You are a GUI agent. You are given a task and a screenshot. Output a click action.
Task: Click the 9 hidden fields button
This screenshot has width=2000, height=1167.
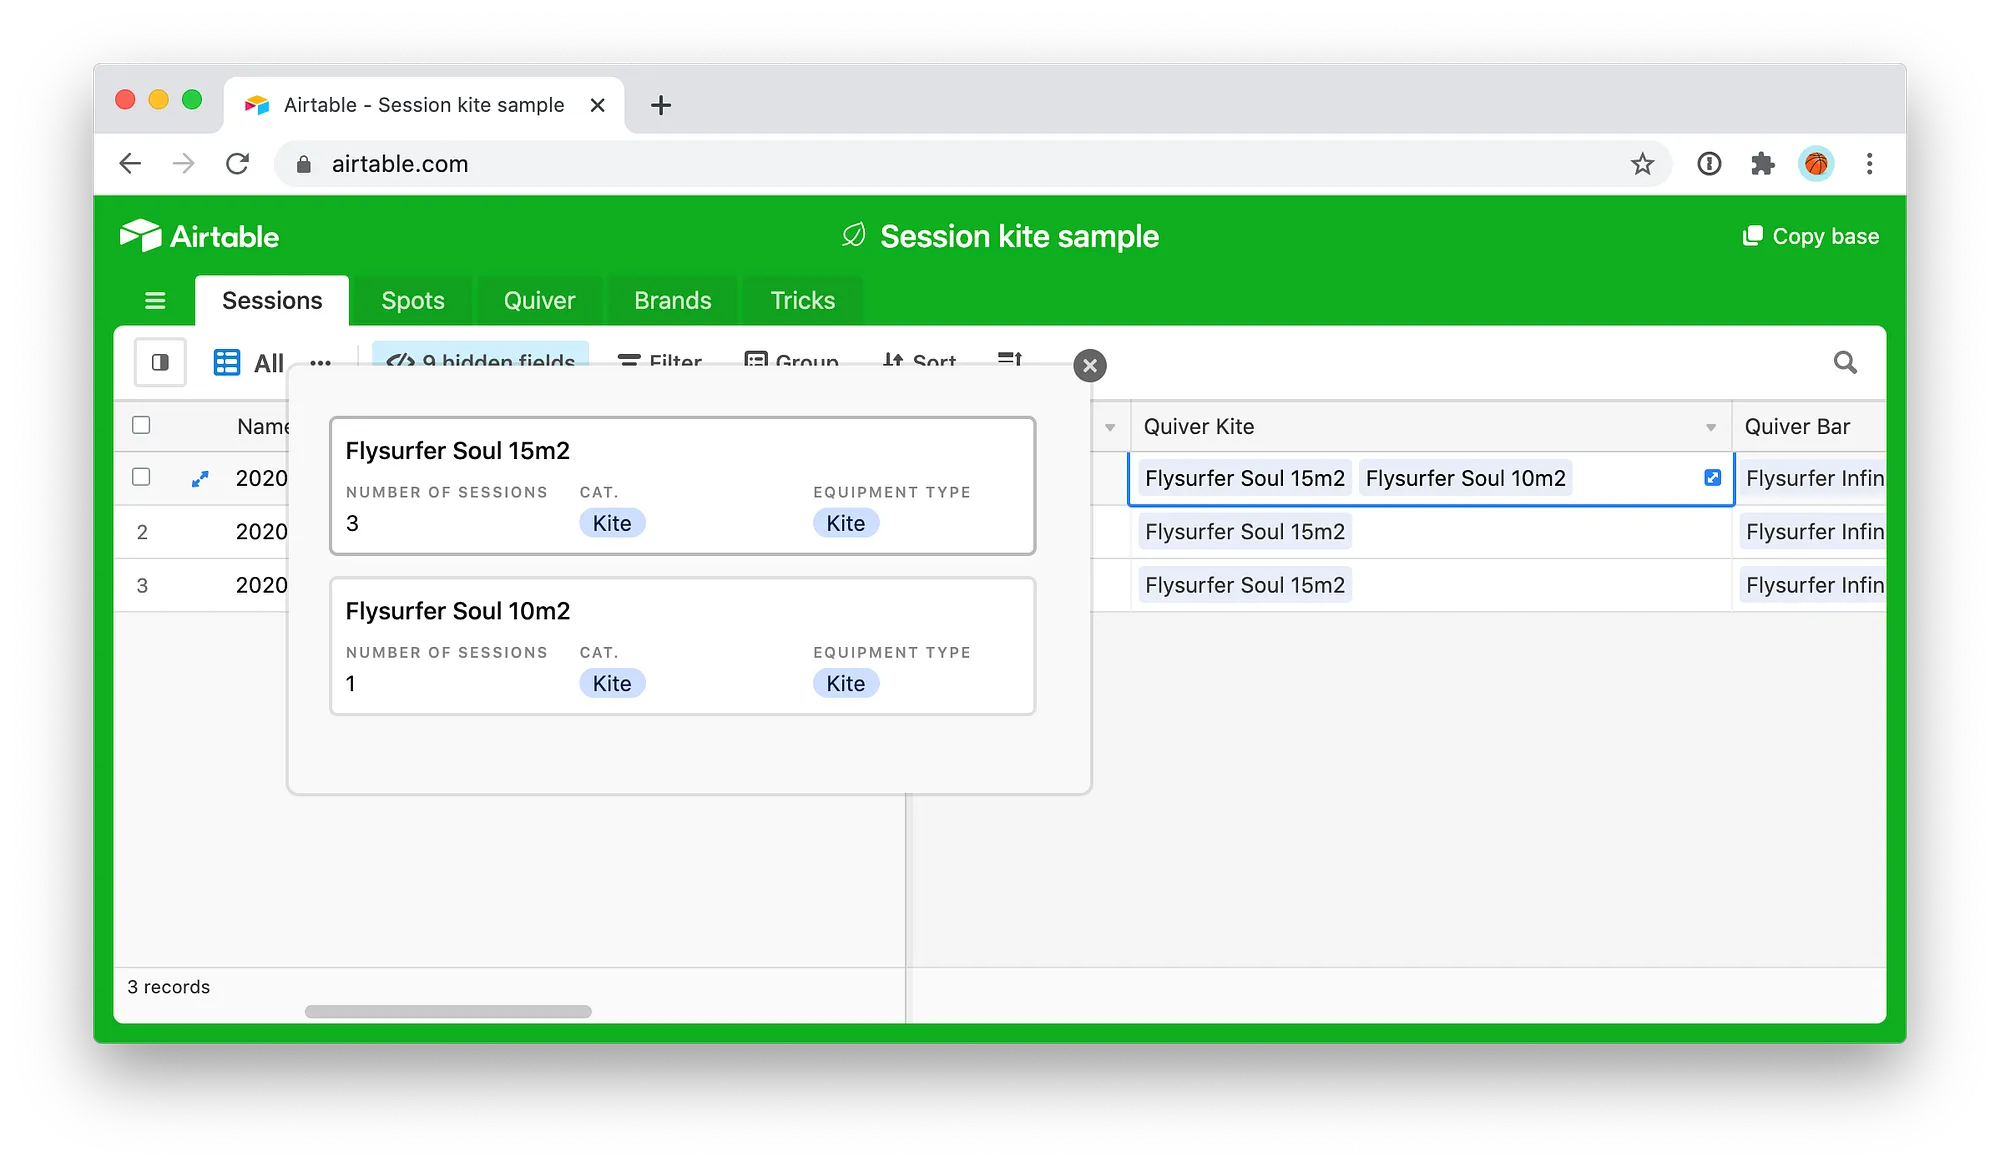tap(481, 356)
